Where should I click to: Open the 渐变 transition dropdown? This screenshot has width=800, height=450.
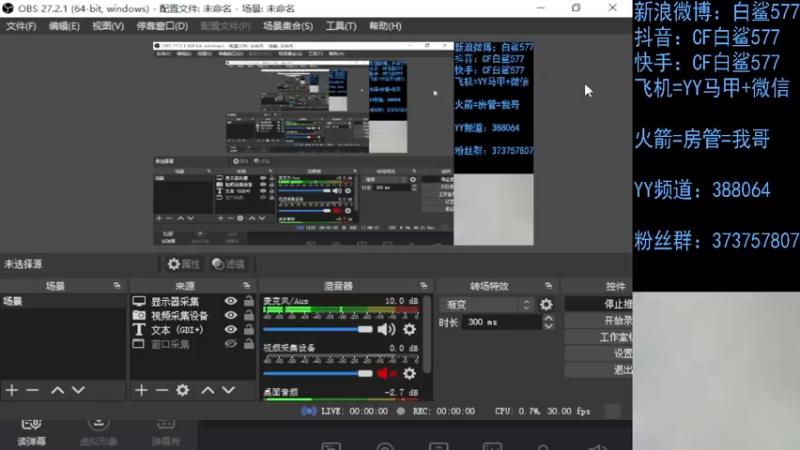(x=488, y=305)
